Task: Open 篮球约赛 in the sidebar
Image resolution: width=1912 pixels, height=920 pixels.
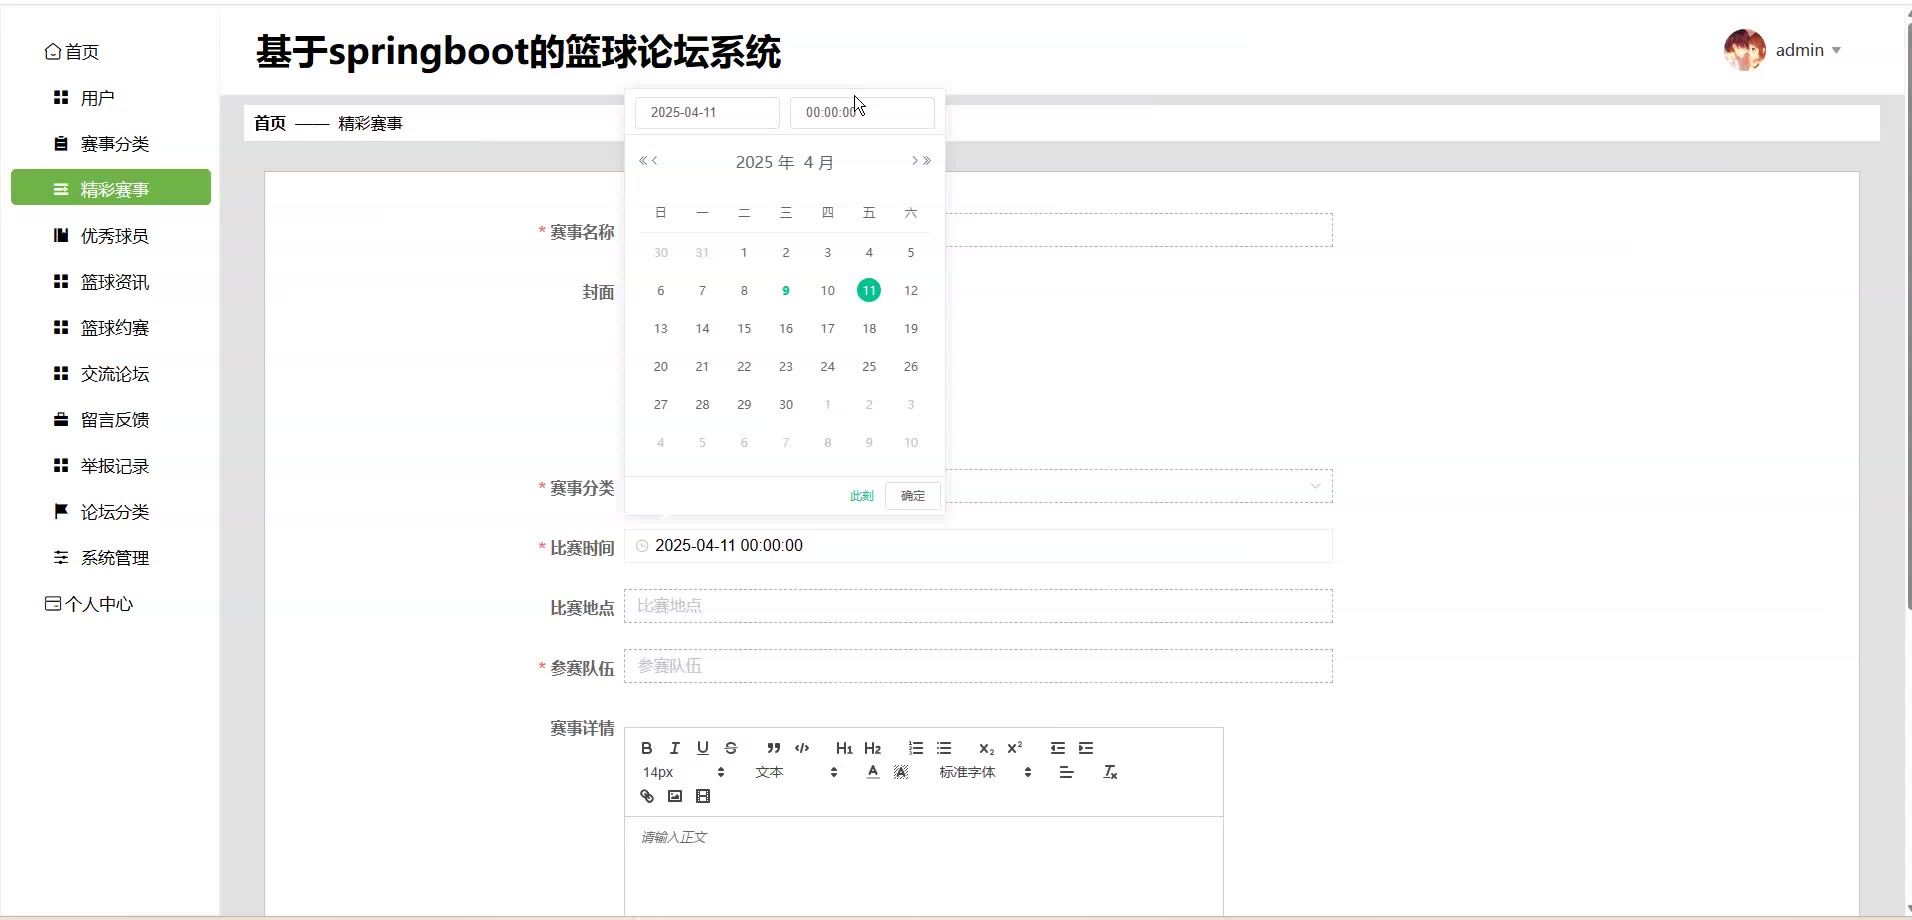Action: click(111, 328)
